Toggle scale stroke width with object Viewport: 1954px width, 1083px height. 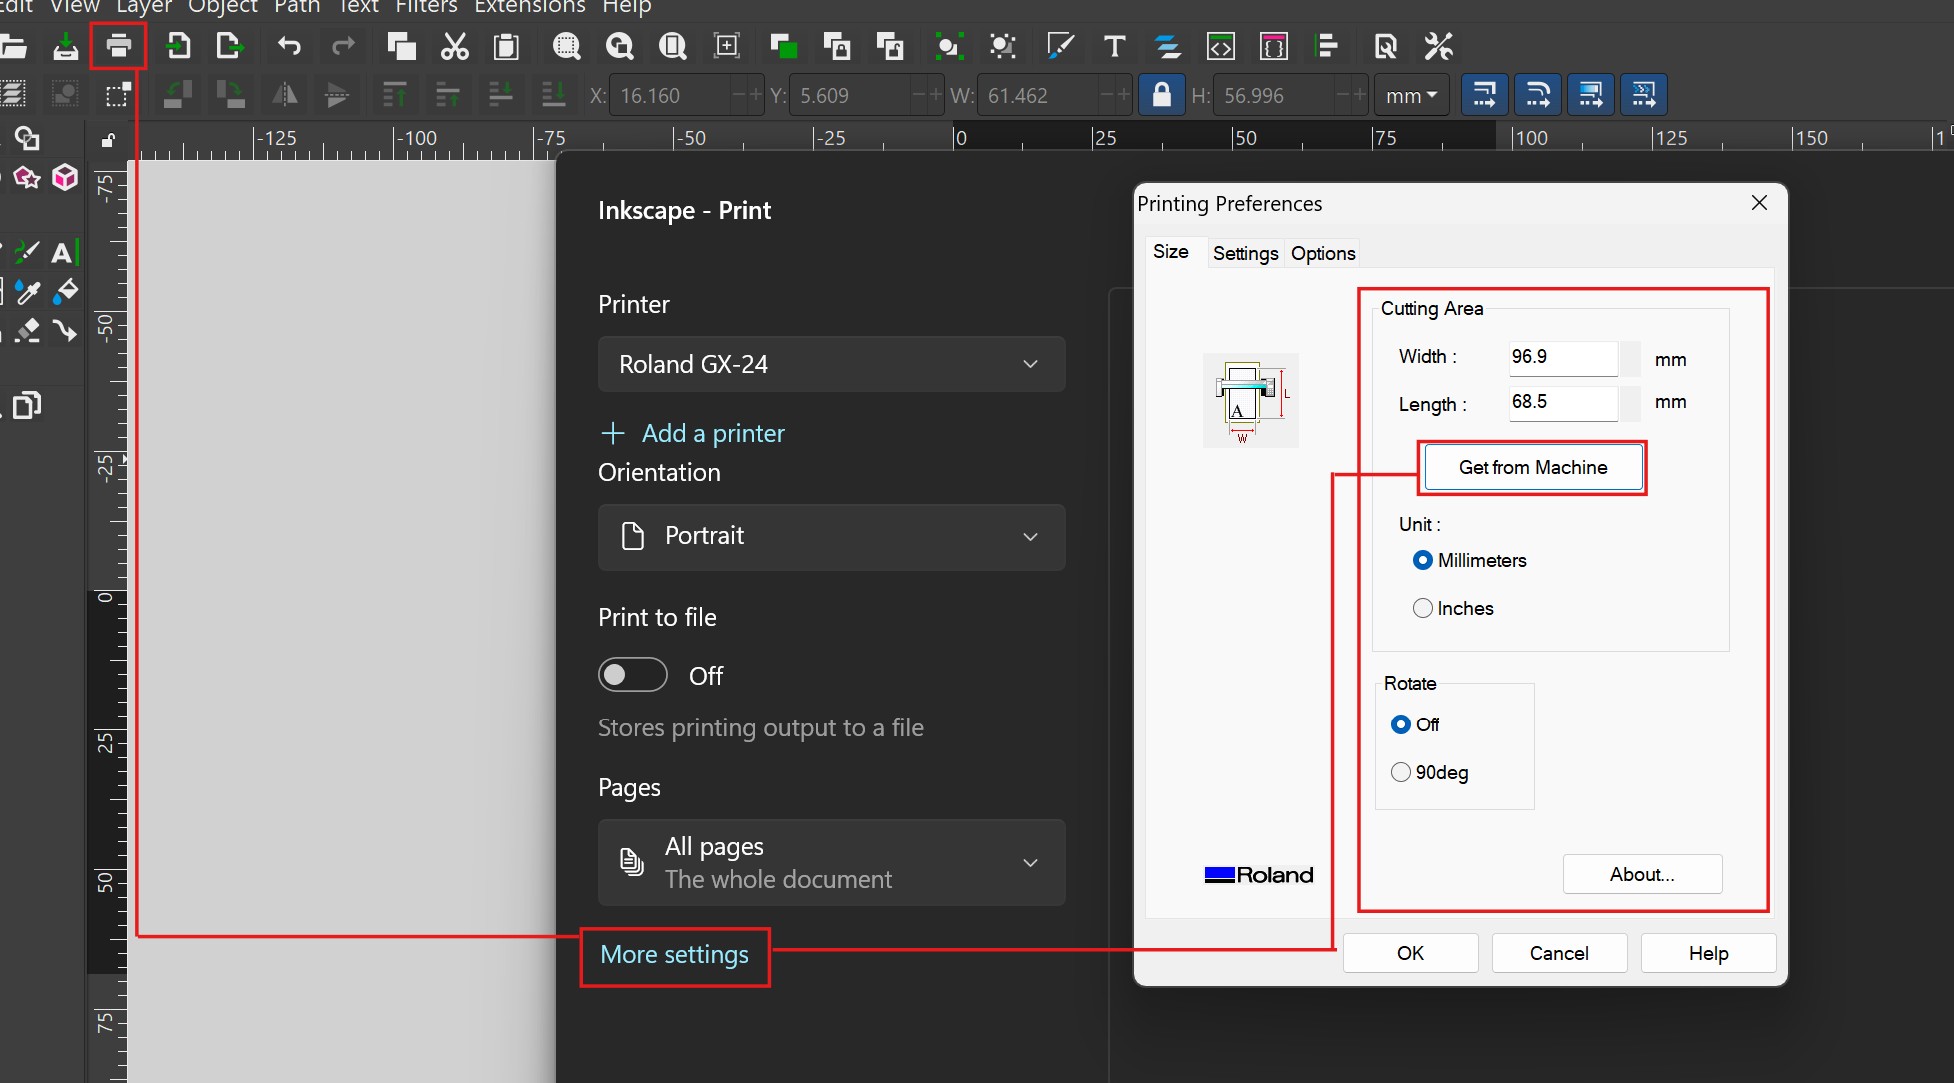[x=1485, y=95]
